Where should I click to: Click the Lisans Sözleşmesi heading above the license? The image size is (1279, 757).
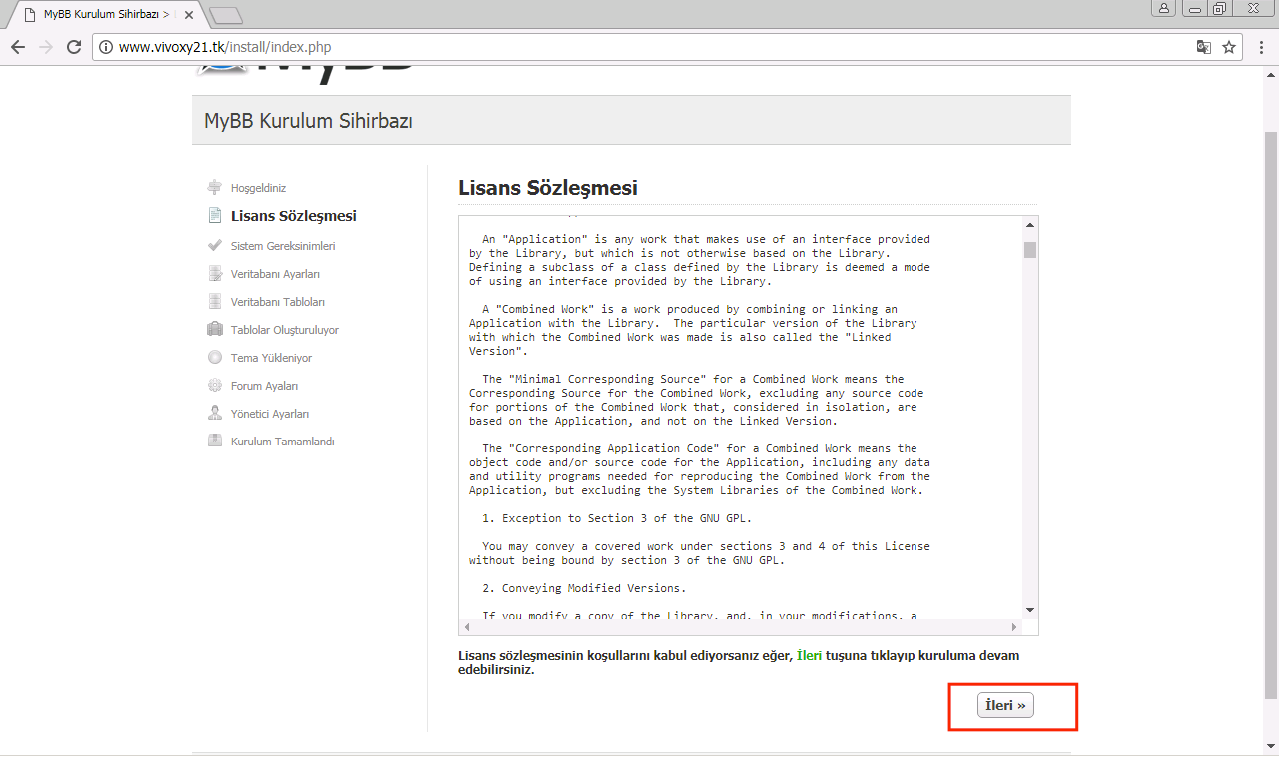tap(547, 188)
